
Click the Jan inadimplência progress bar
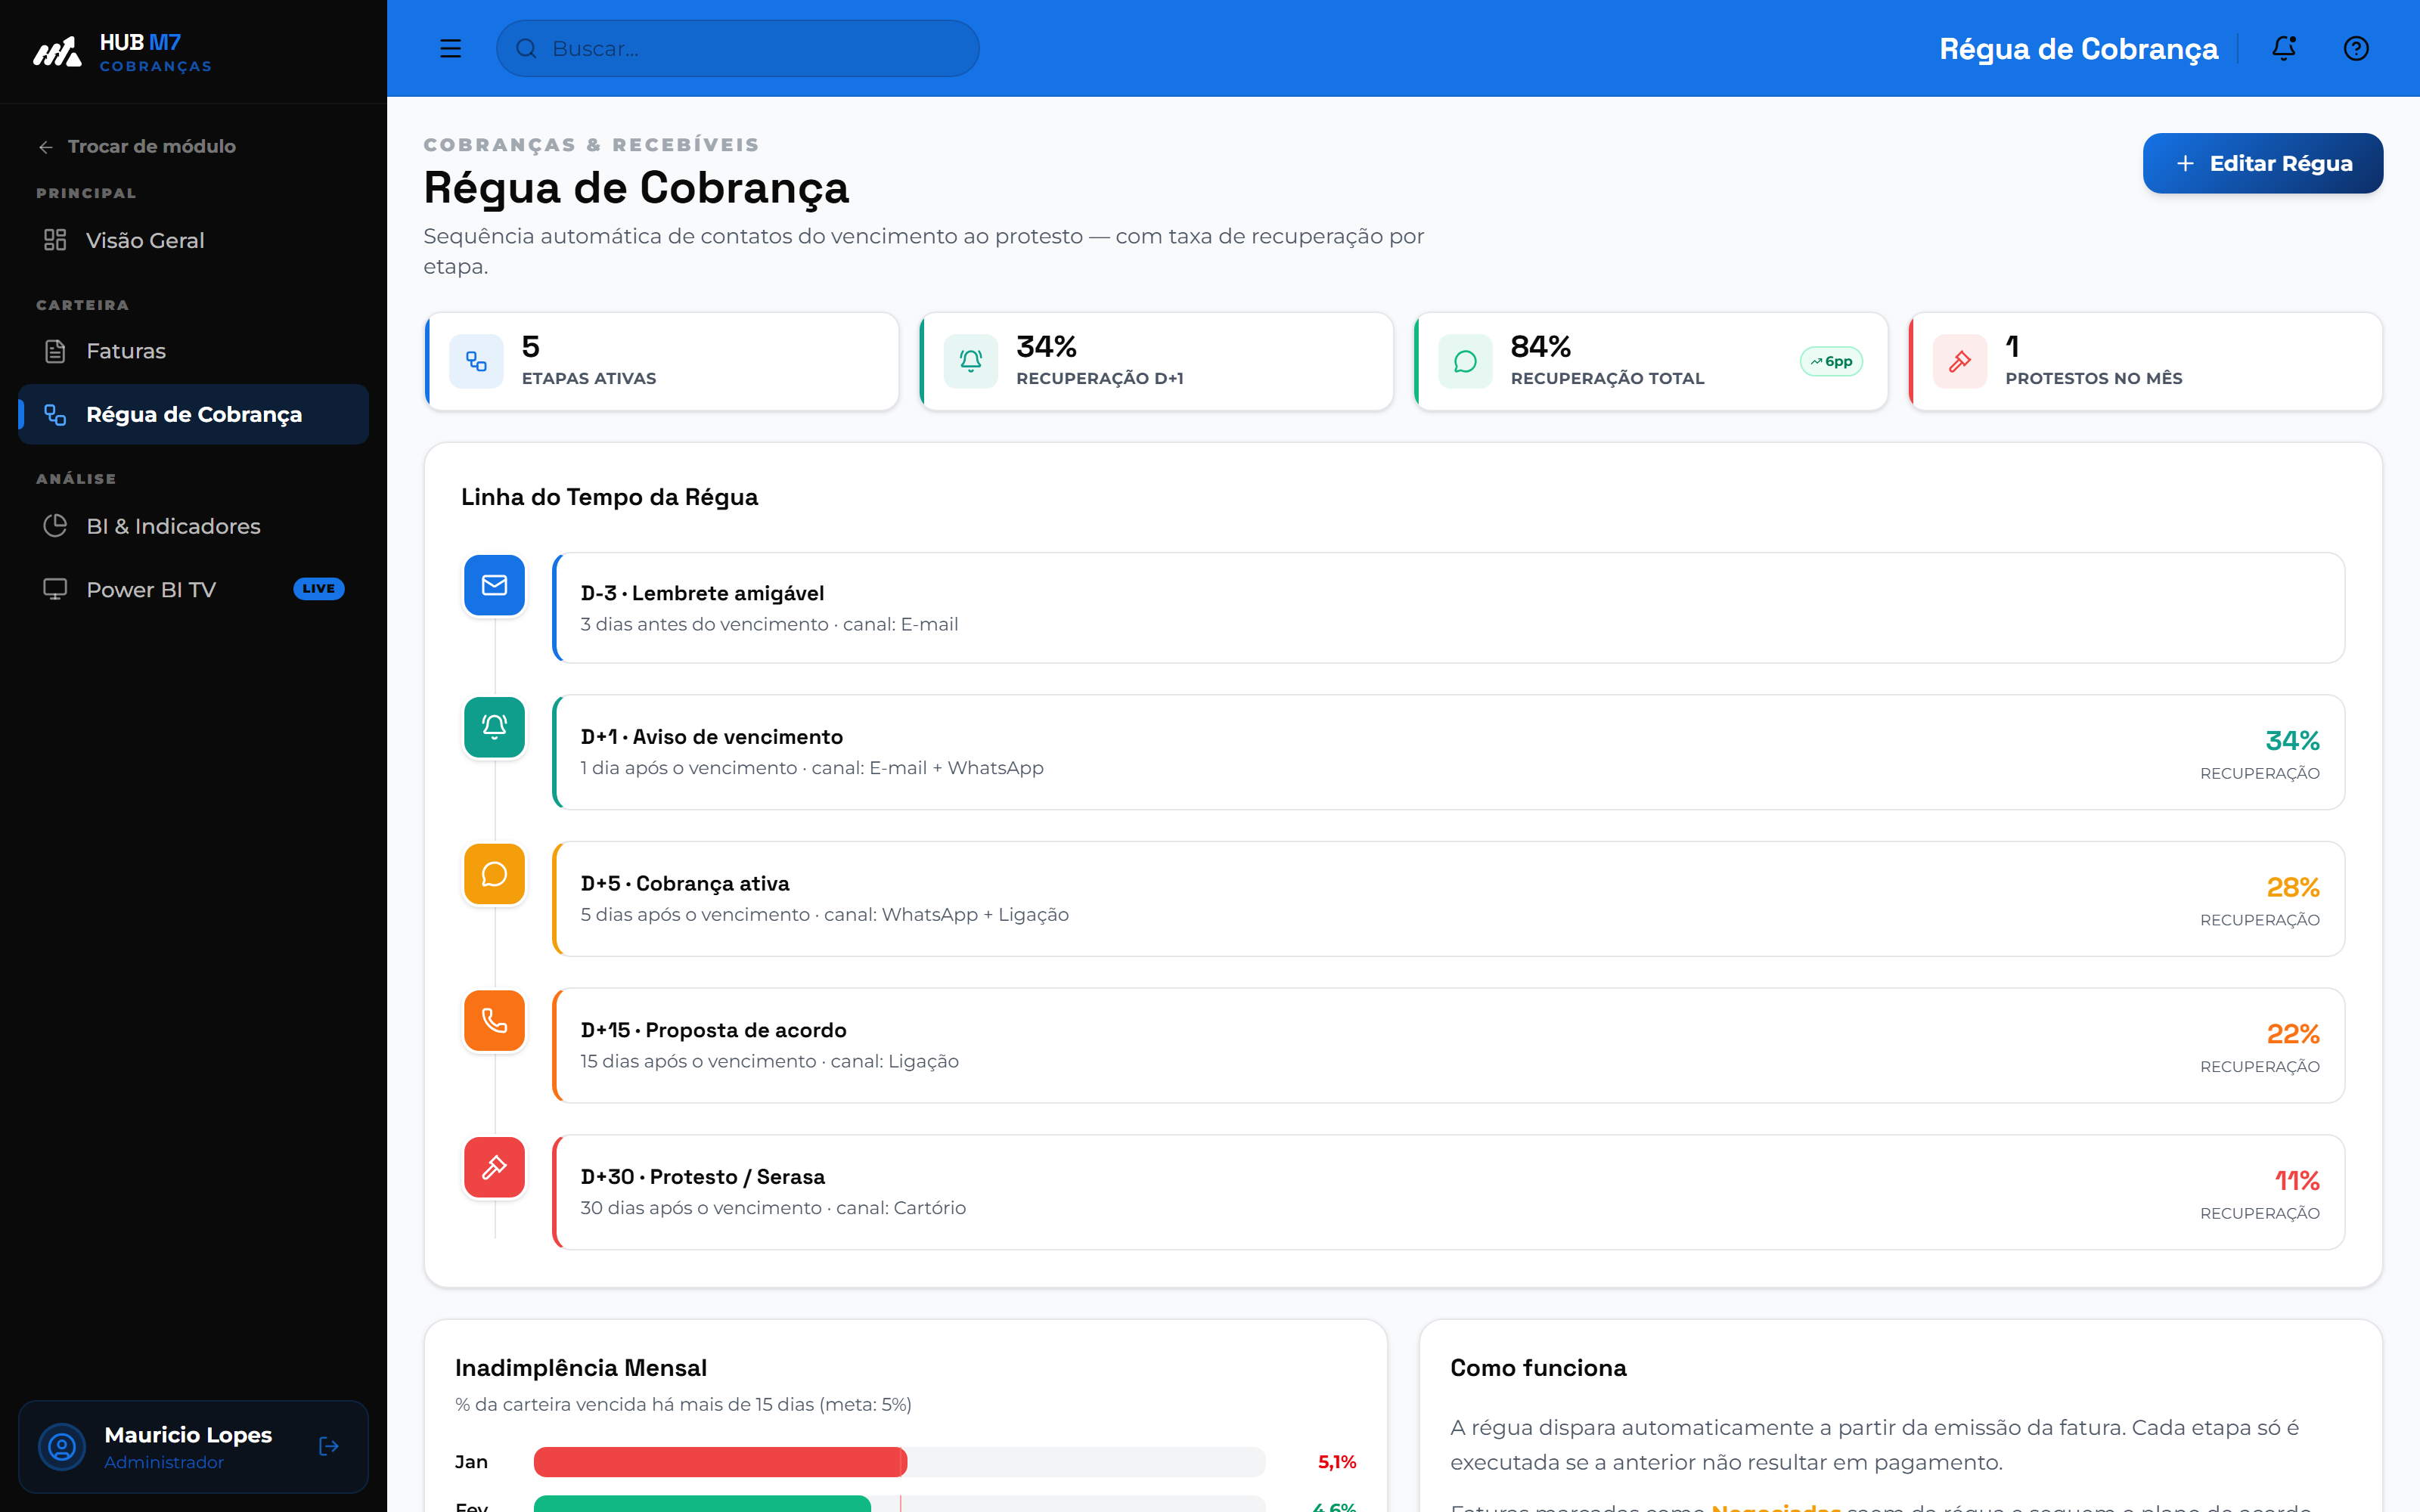[x=899, y=1462]
